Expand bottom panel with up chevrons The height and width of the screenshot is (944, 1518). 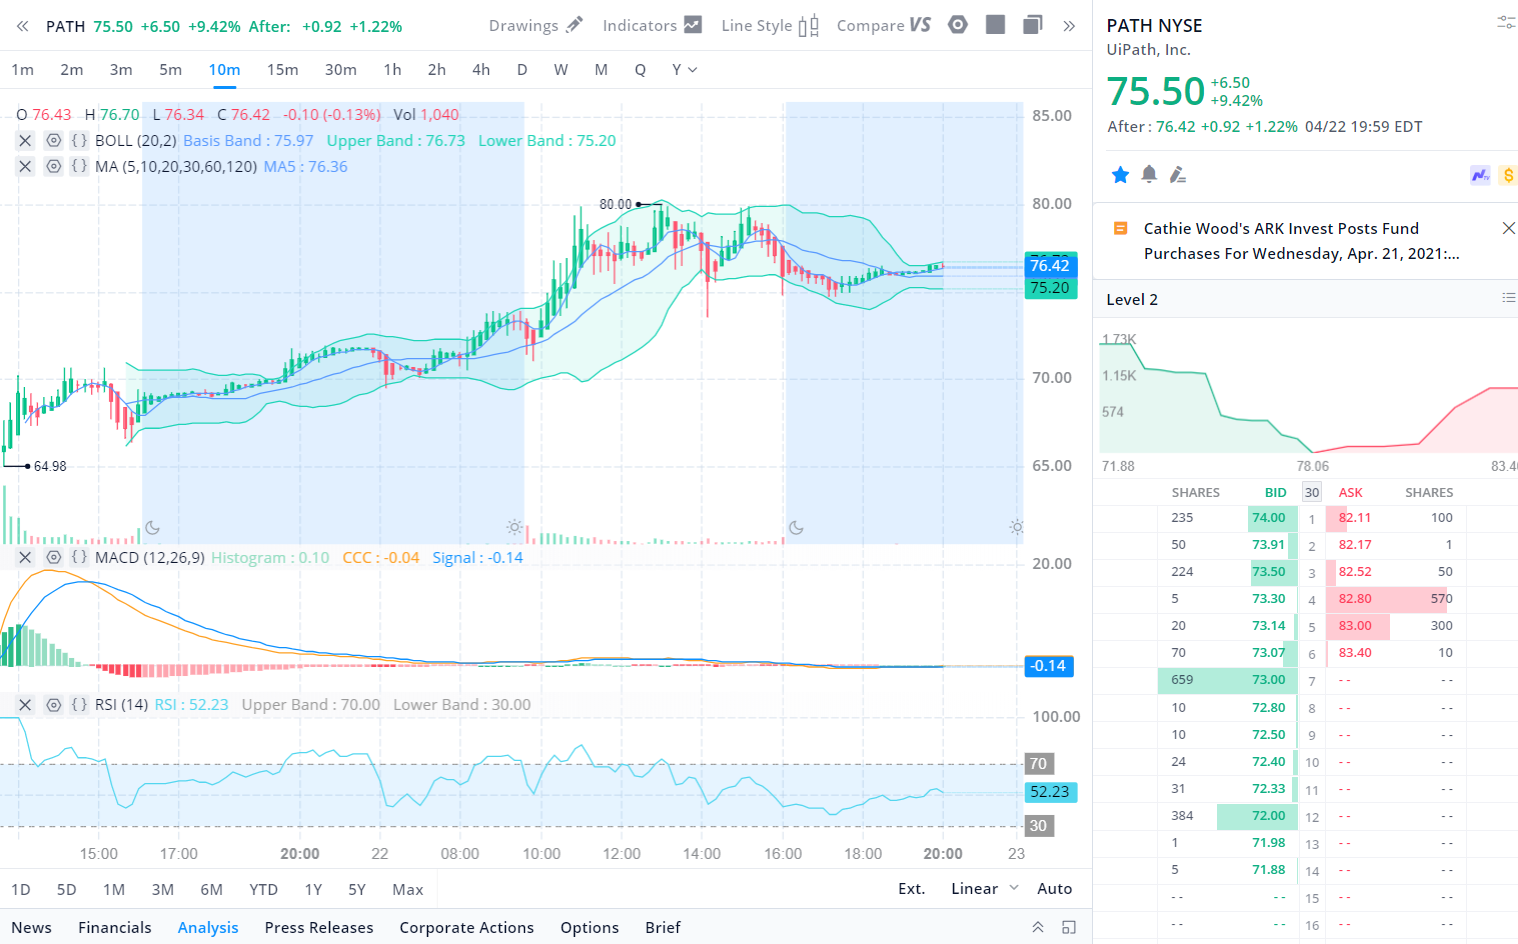(1038, 927)
